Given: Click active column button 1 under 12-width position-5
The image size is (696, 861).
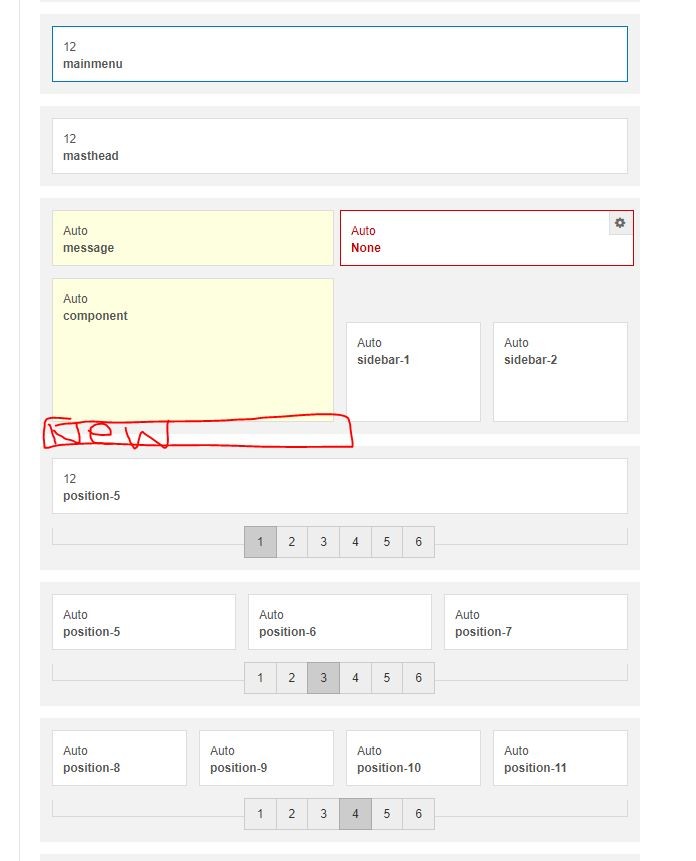Looking at the screenshot, I should click(260, 542).
